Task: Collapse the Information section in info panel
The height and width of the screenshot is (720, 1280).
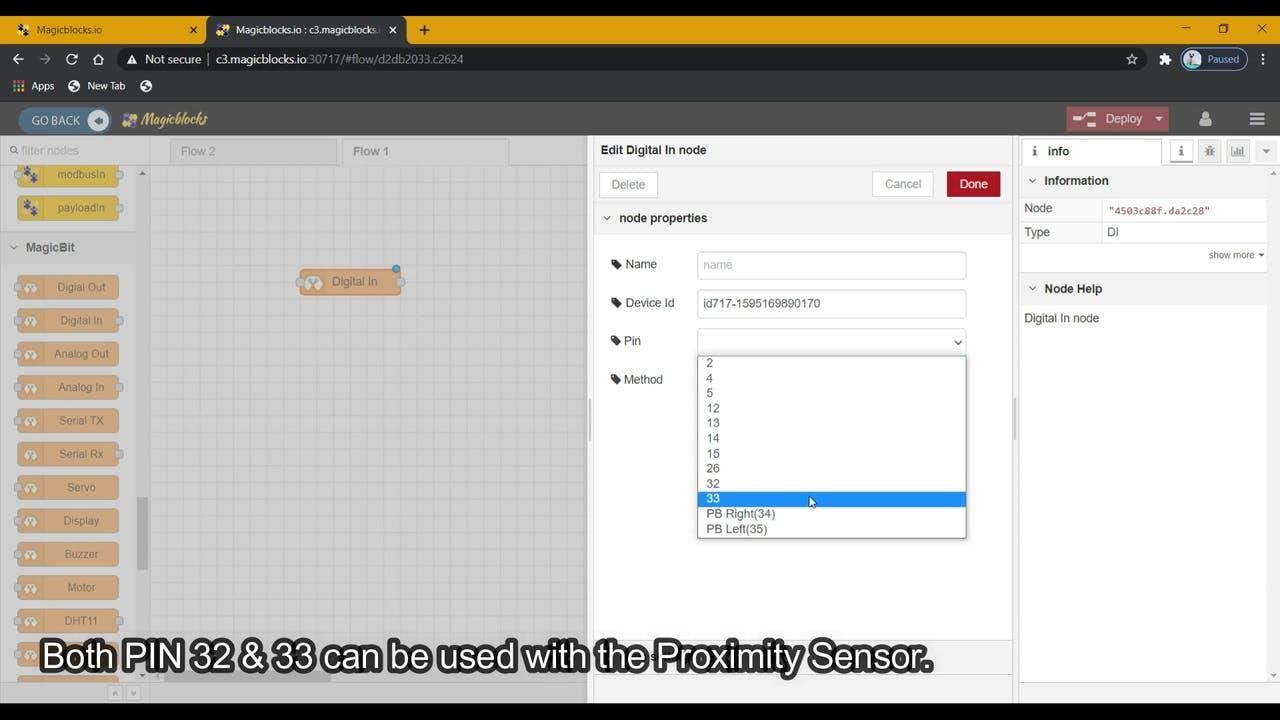Action: coord(1033,180)
